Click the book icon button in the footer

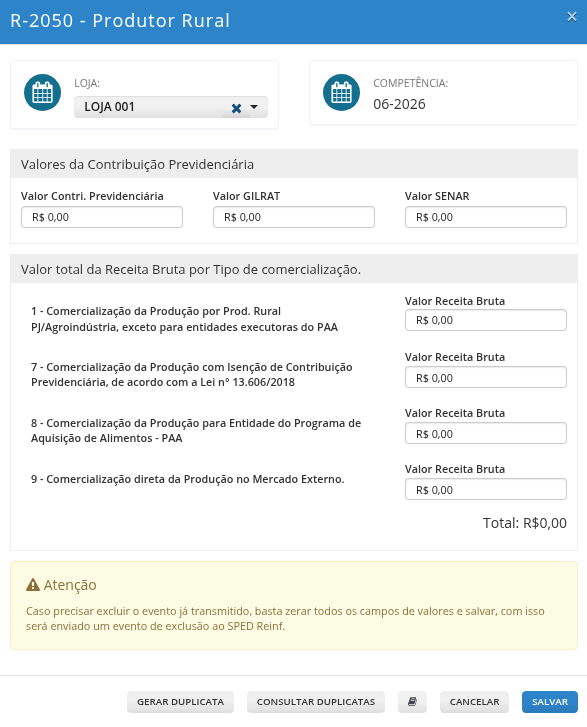coord(412,701)
